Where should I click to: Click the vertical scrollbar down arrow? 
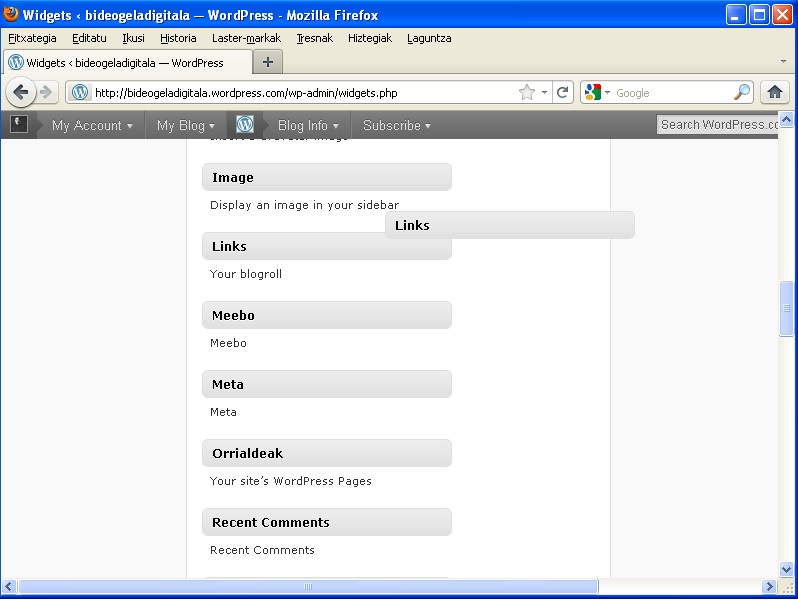point(786,569)
